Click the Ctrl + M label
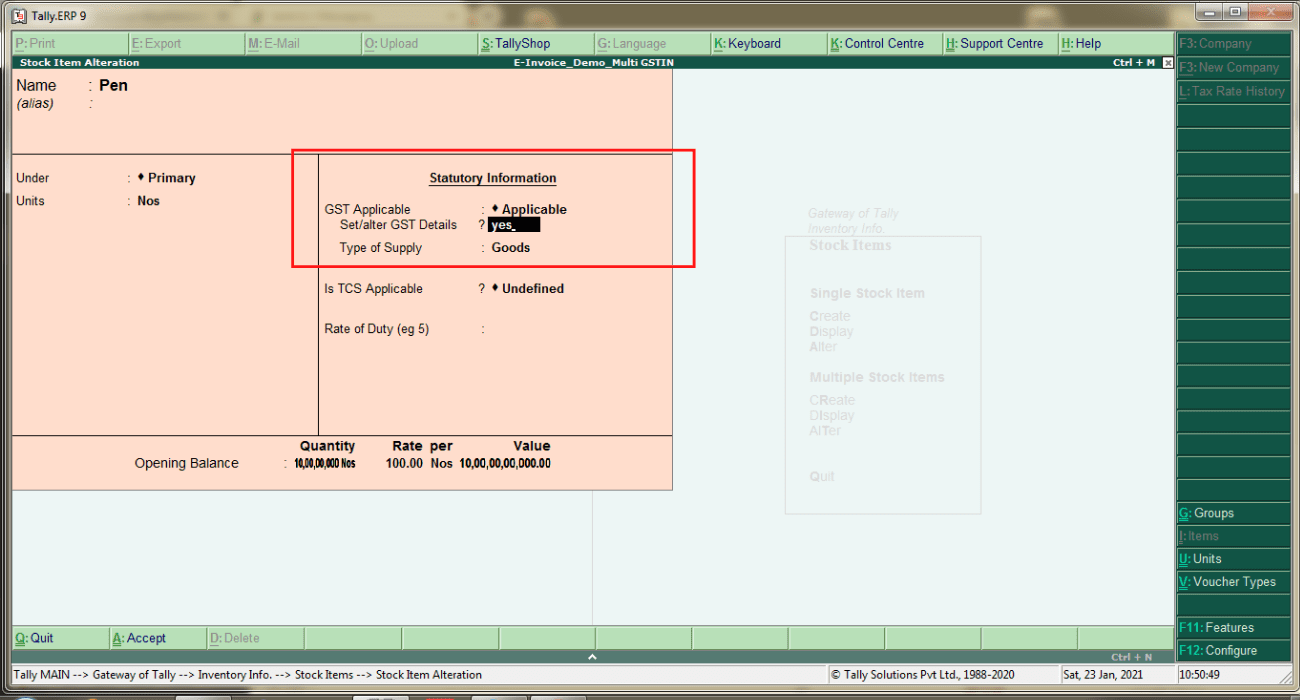 tap(1134, 63)
